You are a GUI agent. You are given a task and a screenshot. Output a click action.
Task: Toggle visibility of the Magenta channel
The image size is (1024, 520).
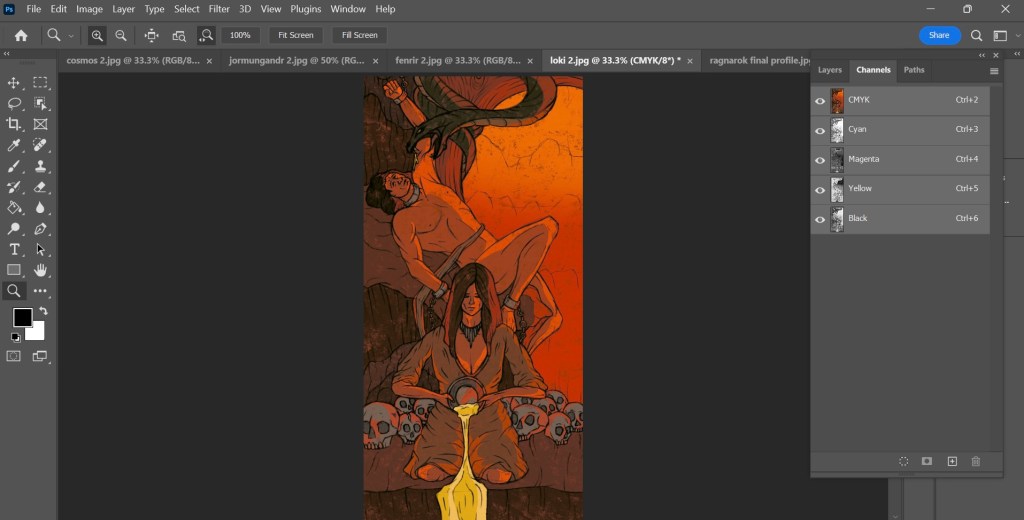[820, 160]
